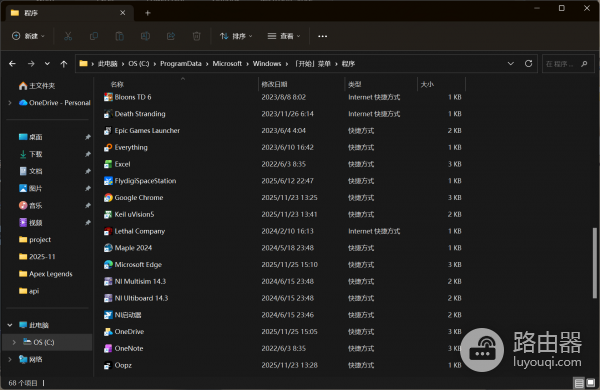Open the api folder in sidebar
Image resolution: width=600 pixels, height=390 pixels.
[29, 291]
